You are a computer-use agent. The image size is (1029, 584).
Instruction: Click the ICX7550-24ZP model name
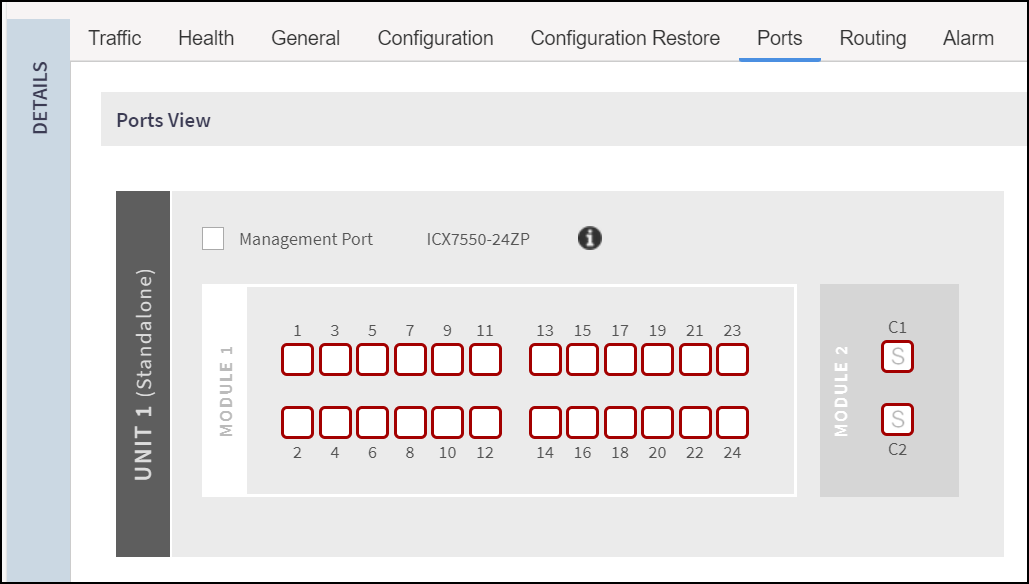478,240
